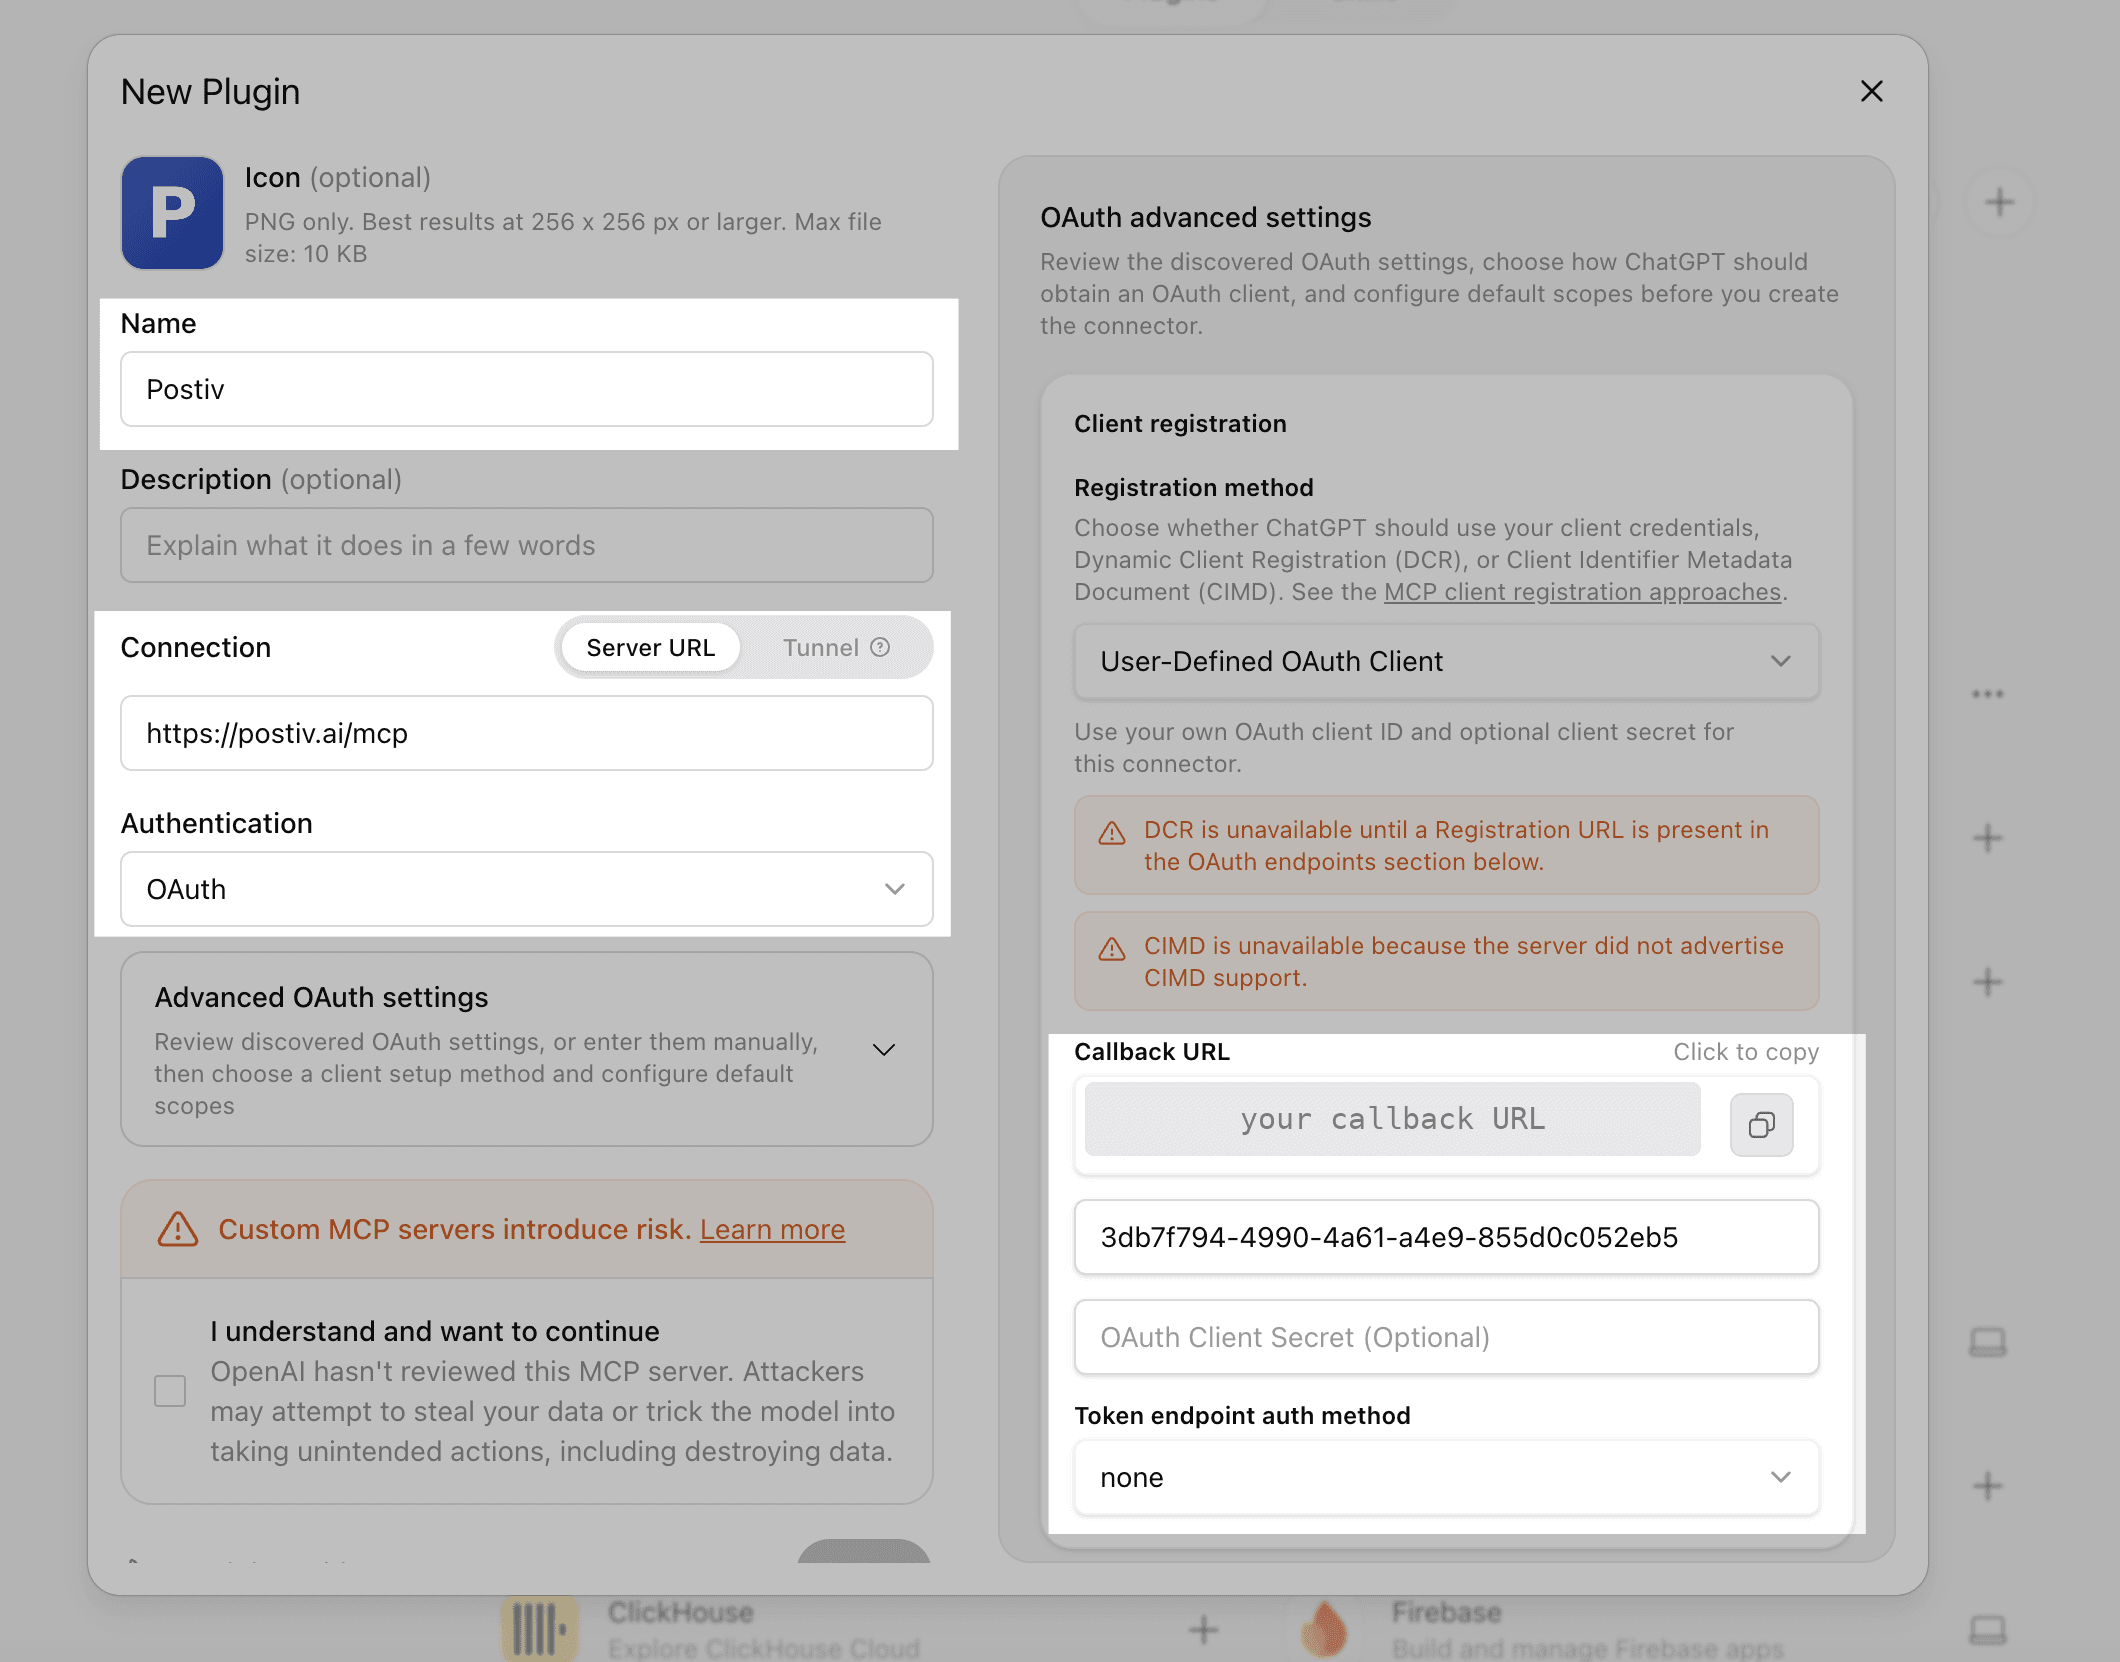Viewport: 2120px width, 1662px height.
Task: Edit the Name field containing Postiv
Action: pyautogui.click(x=527, y=389)
